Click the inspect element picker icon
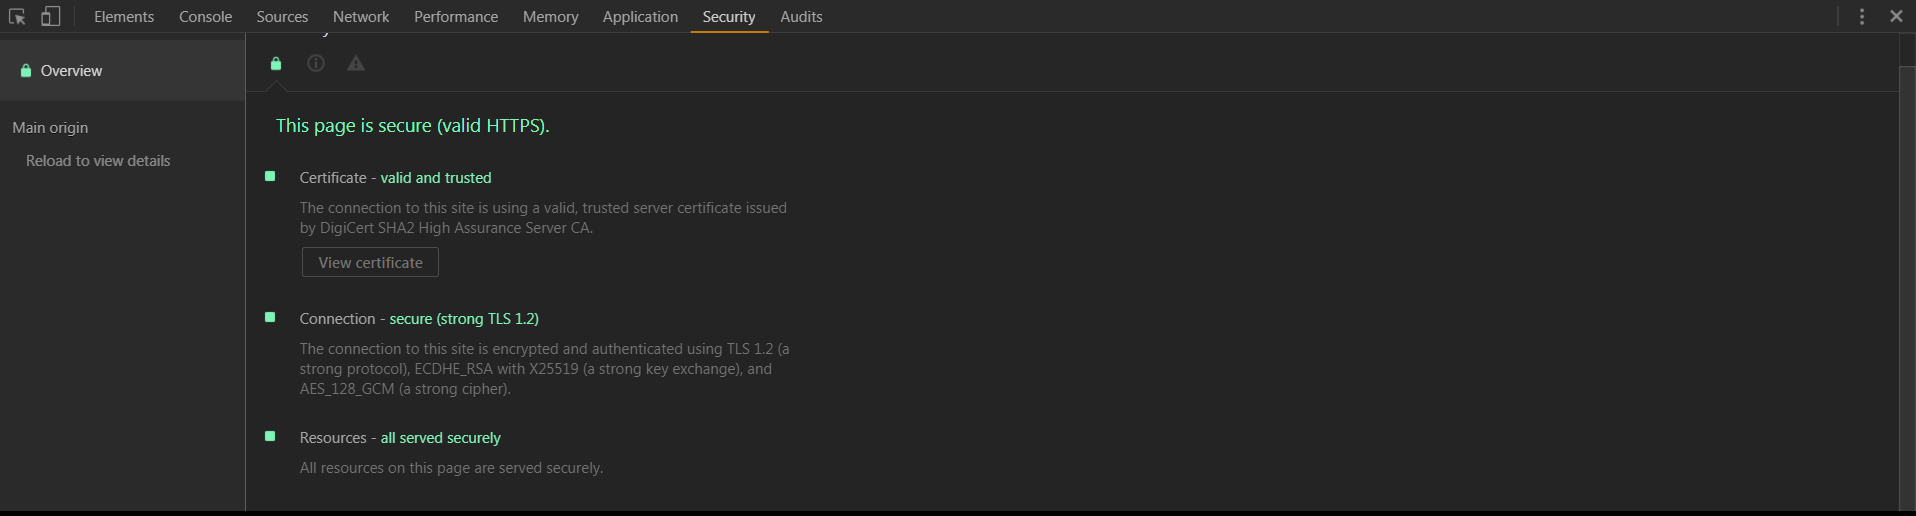 point(17,17)
